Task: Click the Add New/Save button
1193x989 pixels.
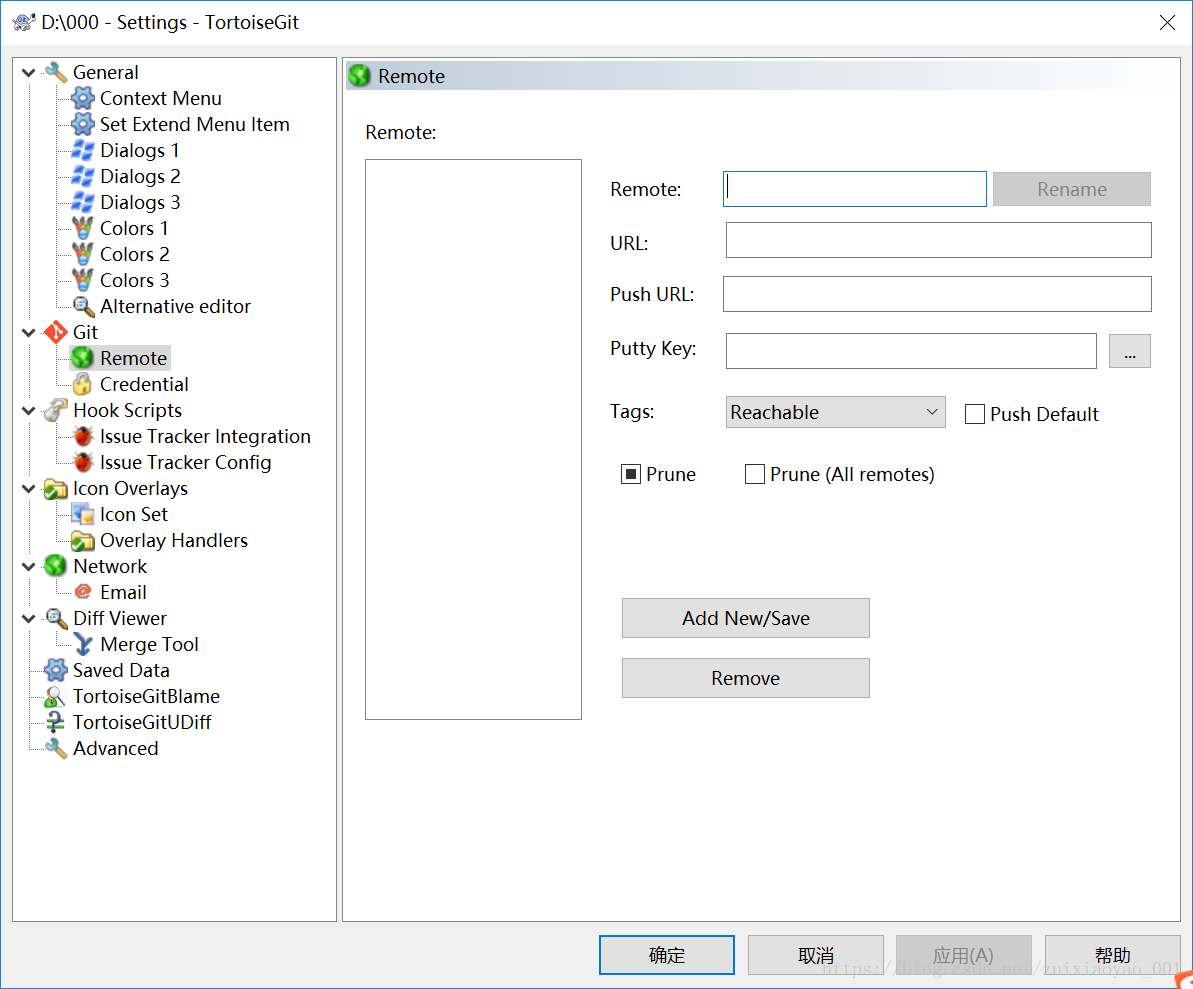Action: click(746, 618)
